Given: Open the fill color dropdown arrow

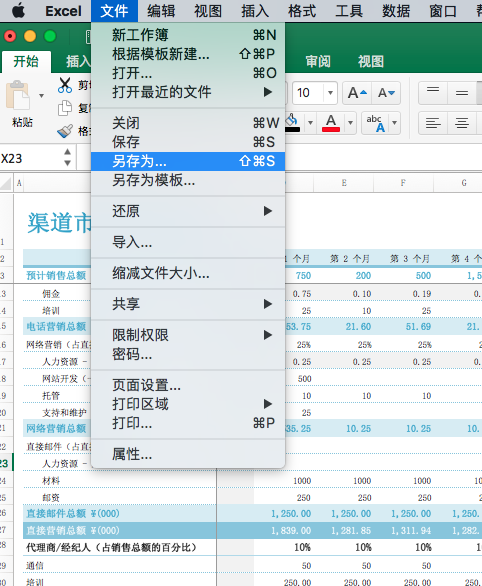Looking at the screenshot, I should point(310,123).
